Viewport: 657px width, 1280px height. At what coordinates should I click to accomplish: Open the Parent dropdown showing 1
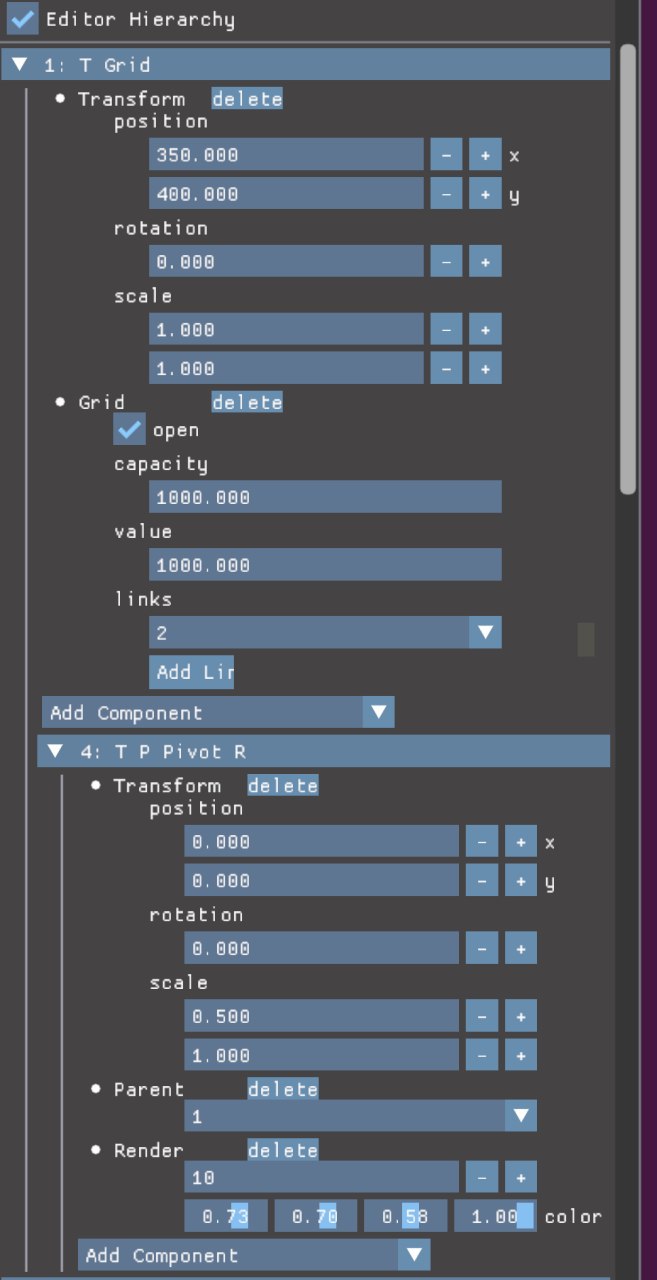click(360, 1116)
